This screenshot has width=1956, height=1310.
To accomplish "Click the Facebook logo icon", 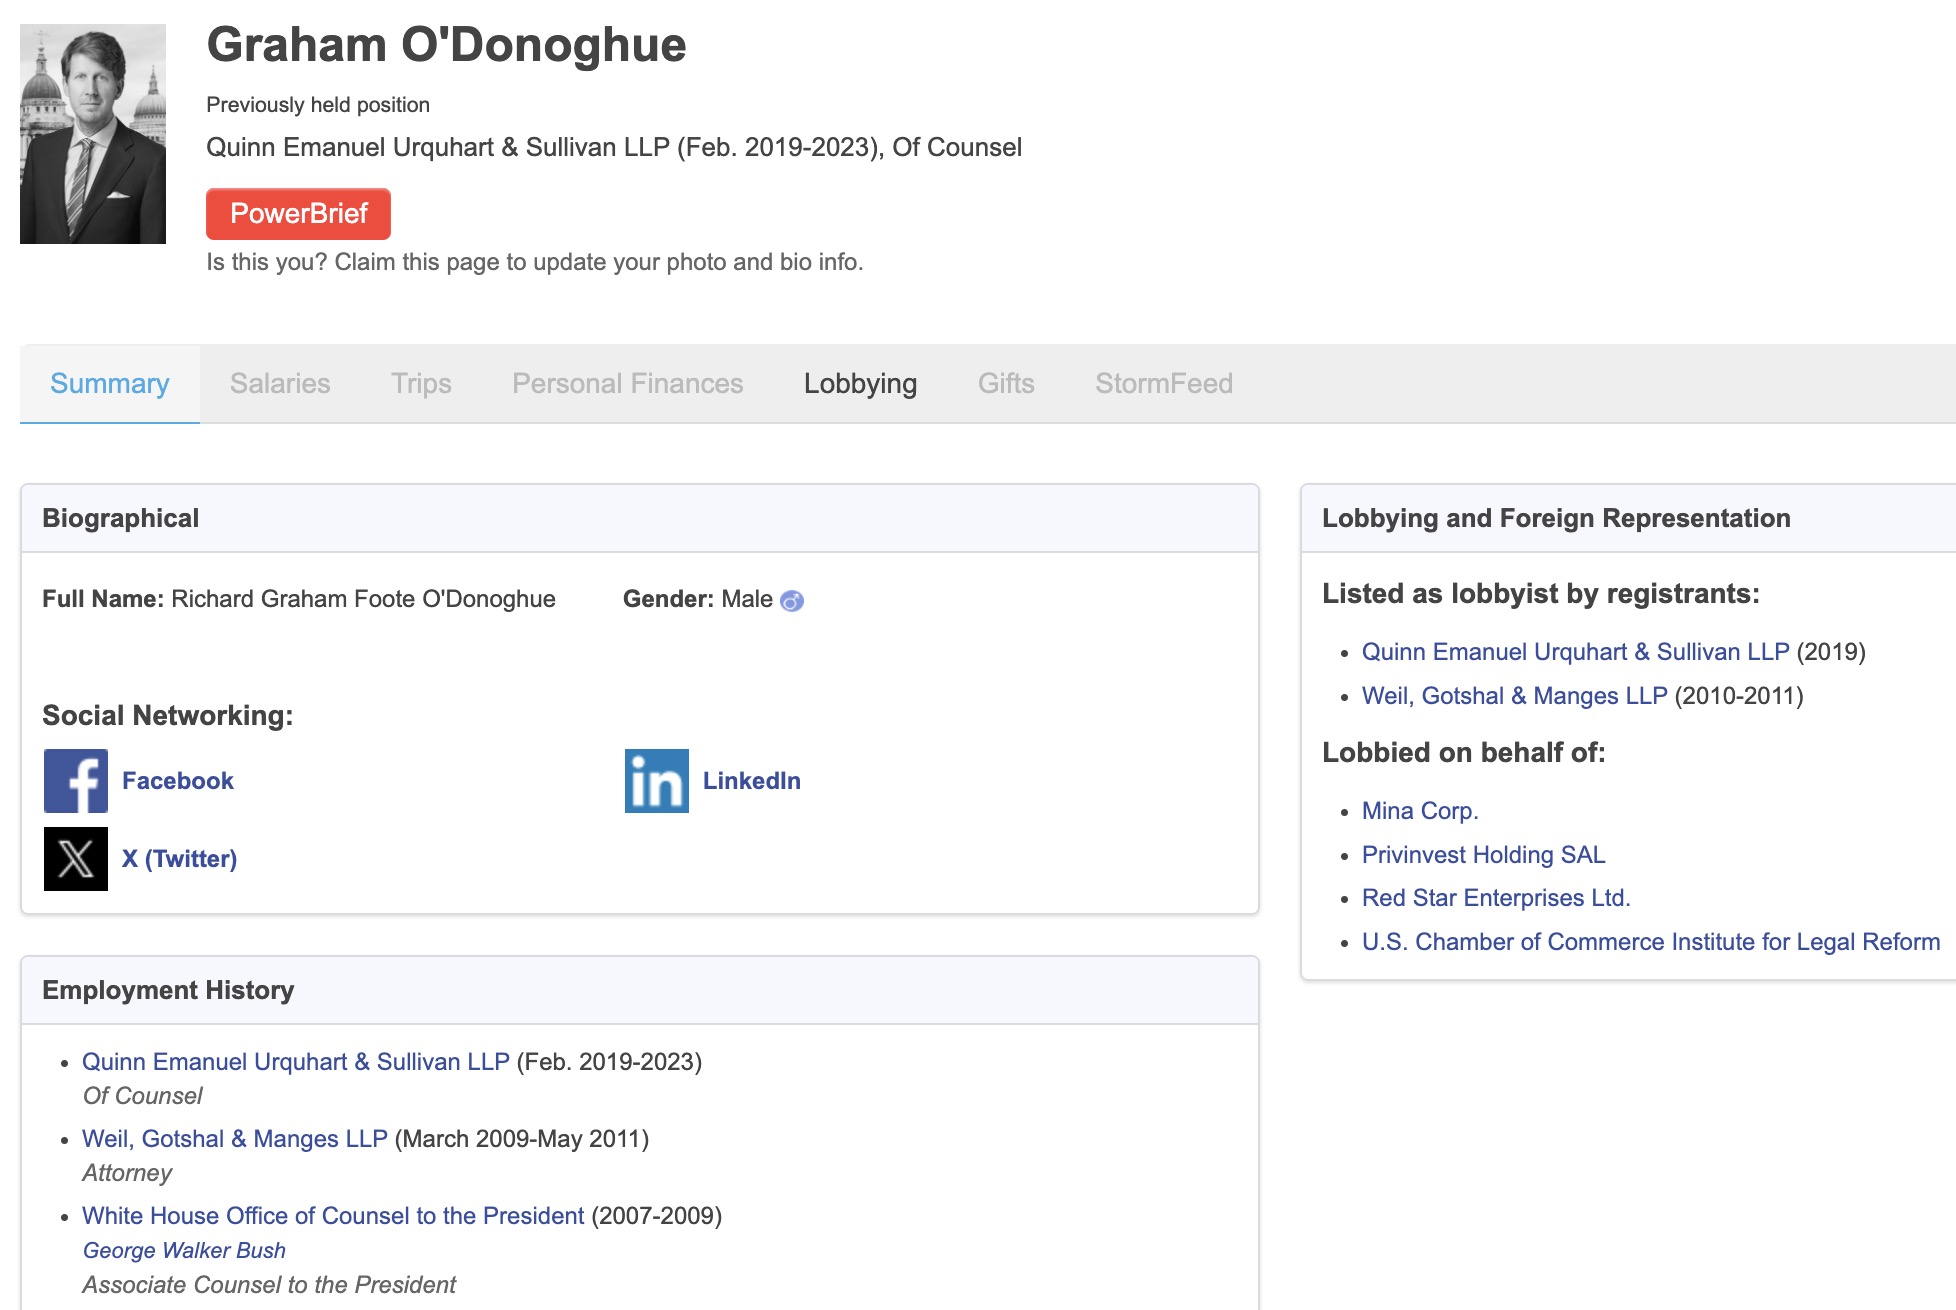I will [76, 781].
